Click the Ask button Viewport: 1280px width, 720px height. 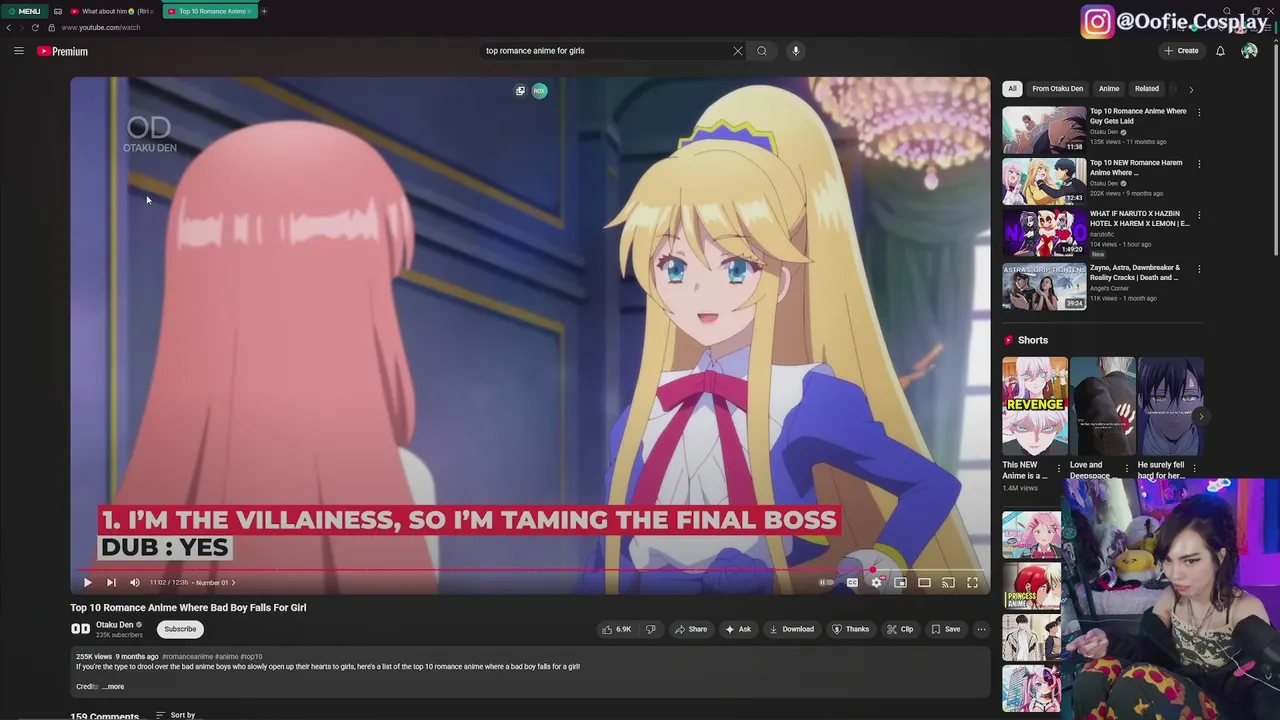pos(738,629)
